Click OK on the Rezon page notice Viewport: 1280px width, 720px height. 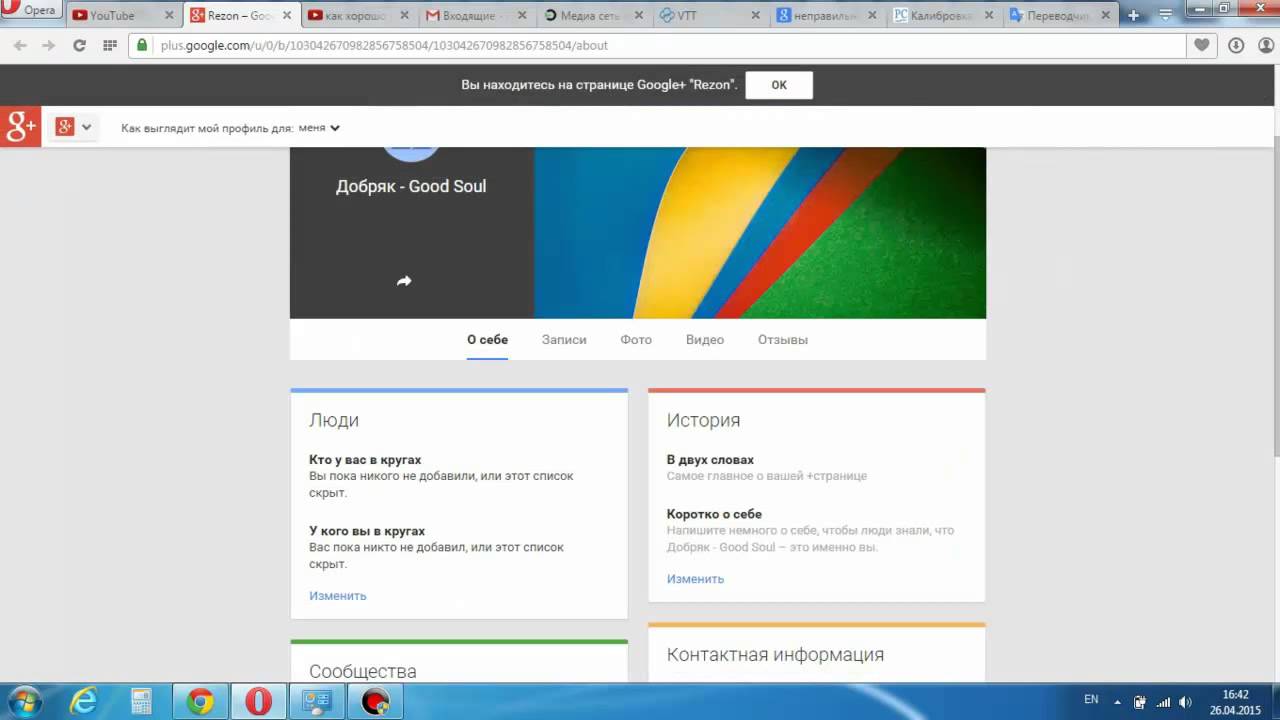click(x=779, y=85)
